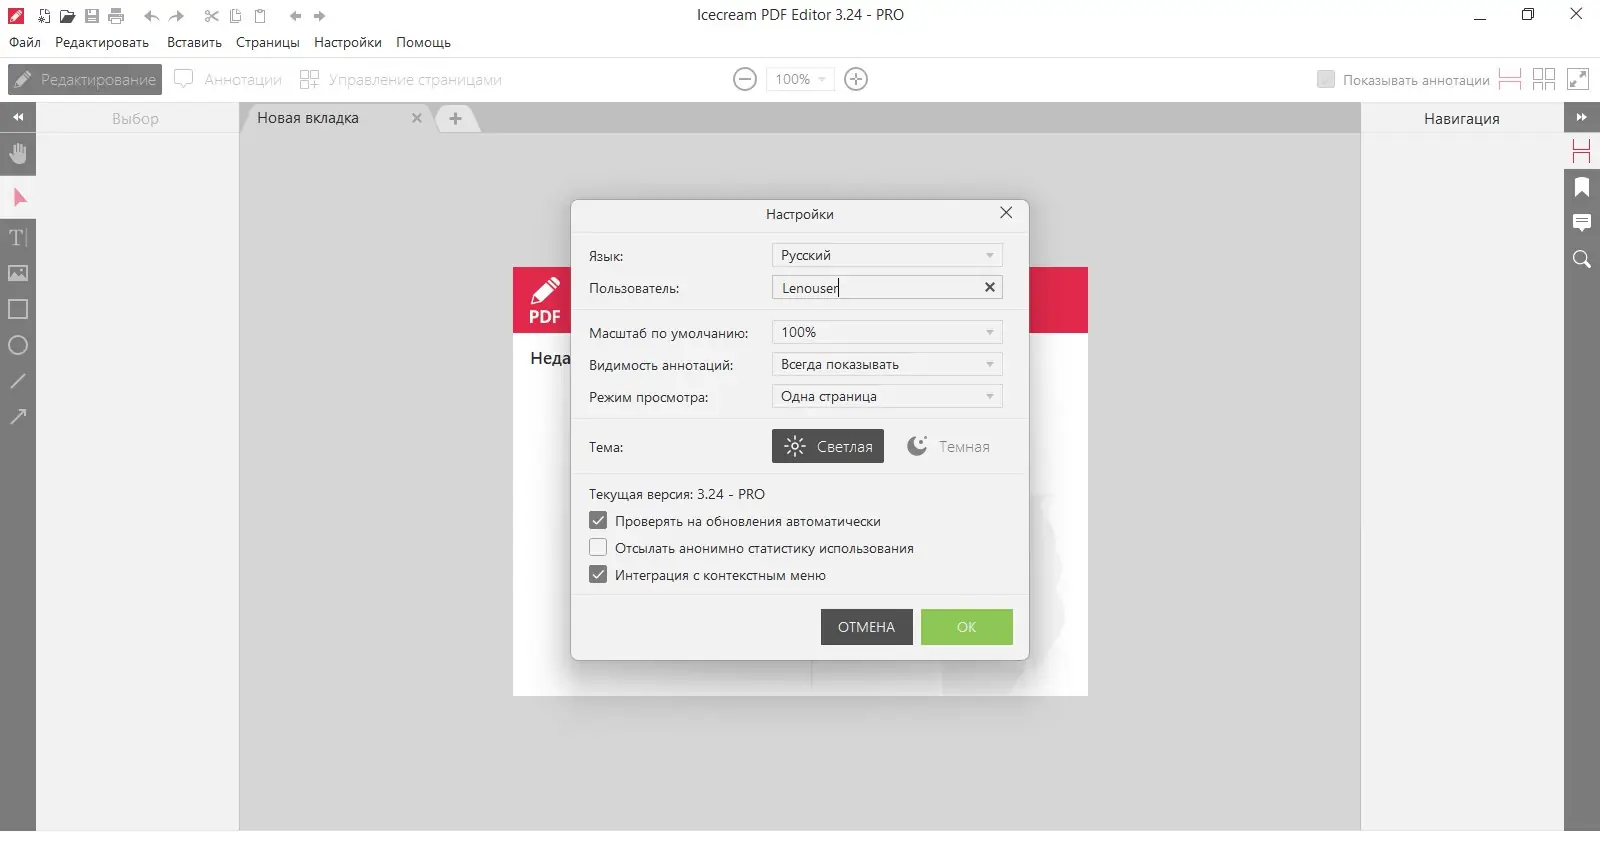This screenshot has height=860, width=1600.
Task: Open the Вставить menu
Action: point(194,42)
